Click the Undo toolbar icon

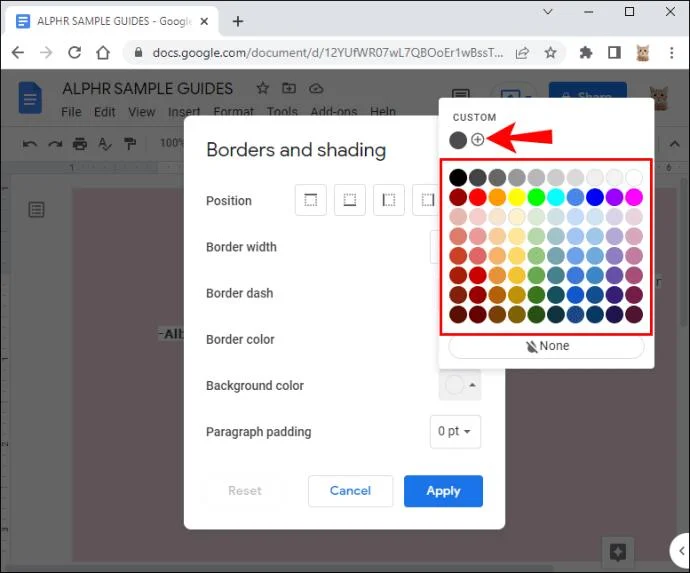(29, 144)
